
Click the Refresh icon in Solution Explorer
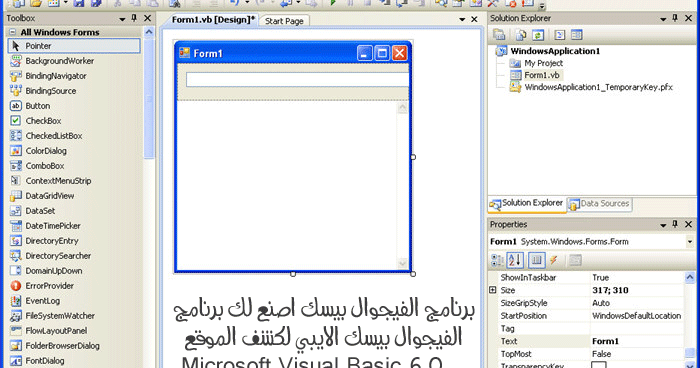(x=538, y=35)
